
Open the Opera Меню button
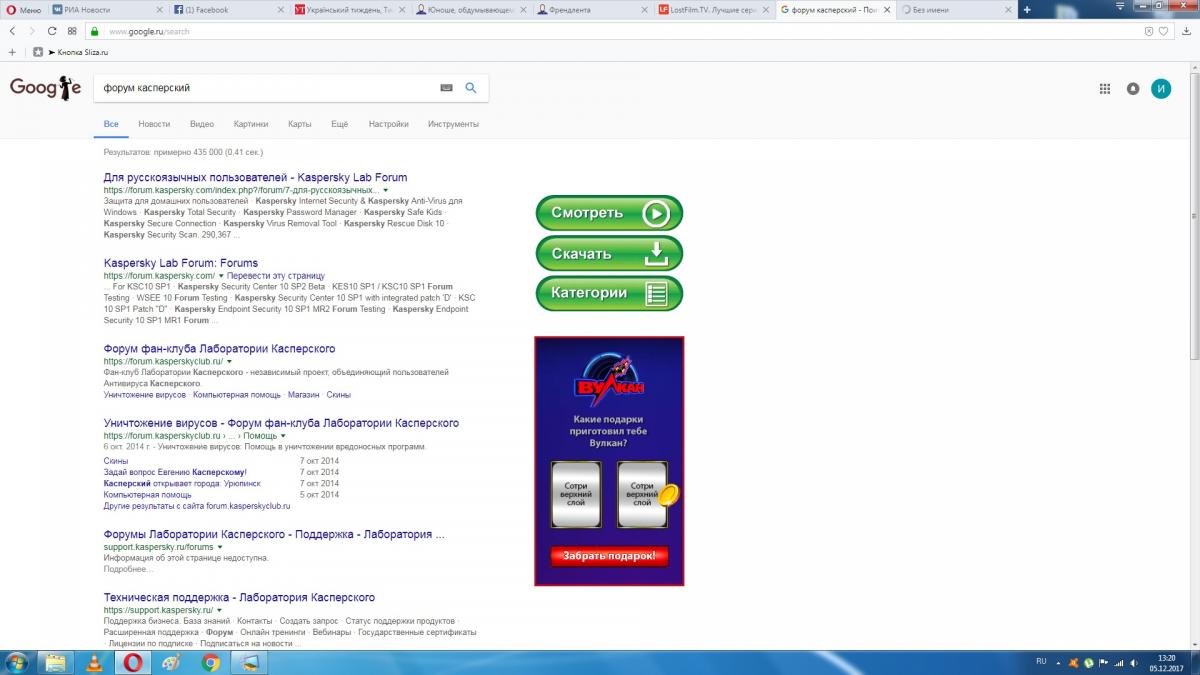[24, 10]
